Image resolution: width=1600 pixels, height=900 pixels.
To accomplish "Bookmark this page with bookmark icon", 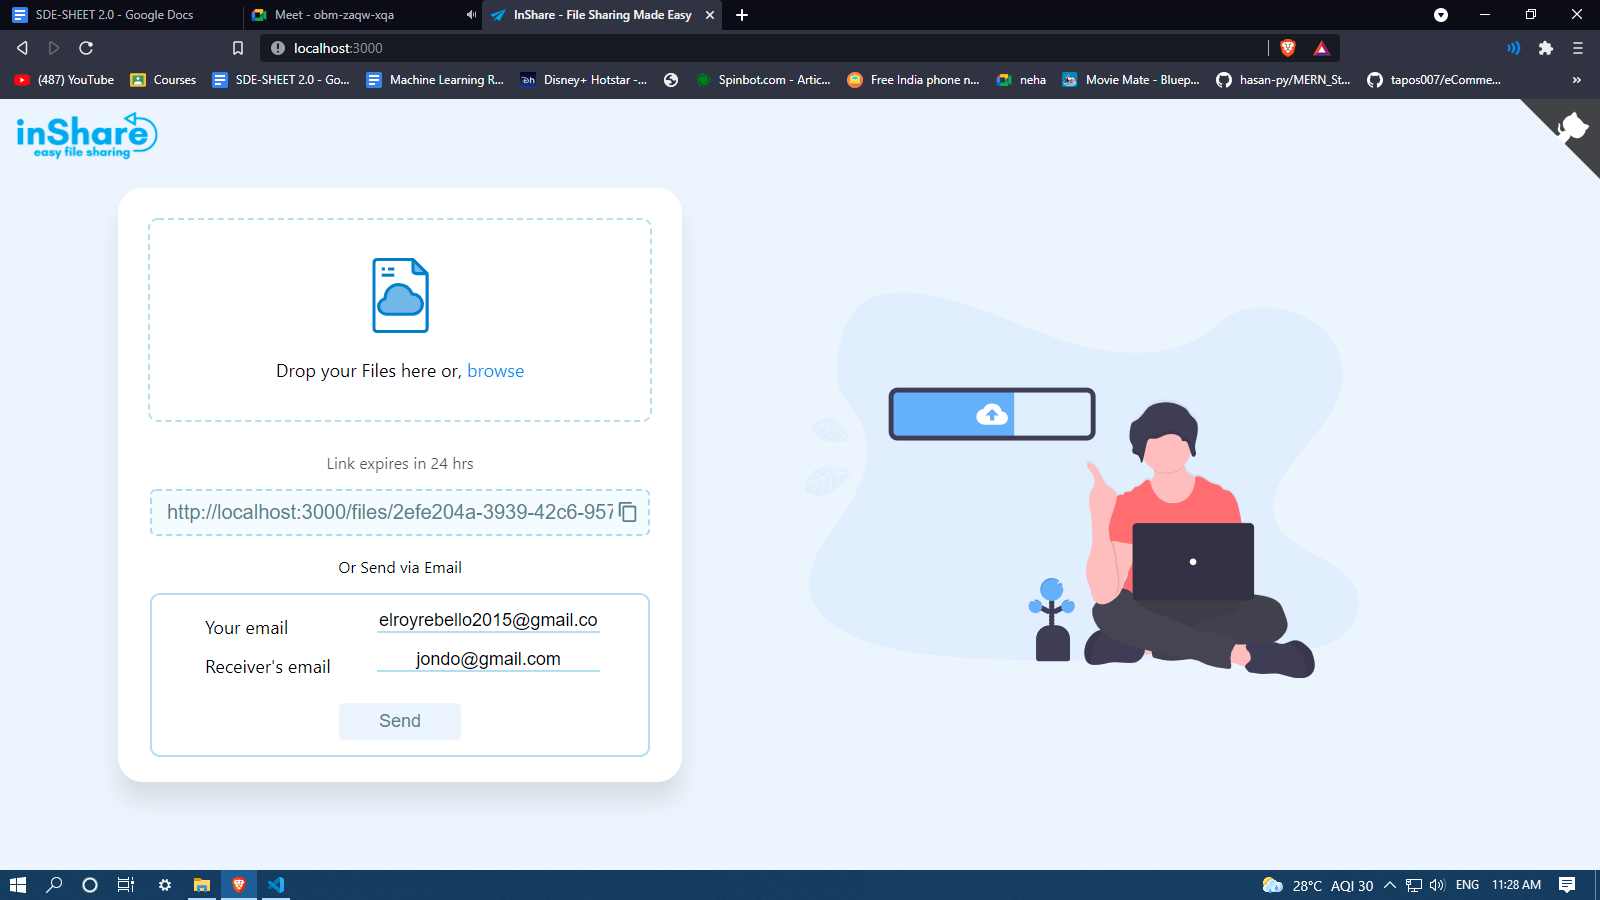I will click(238, 48).
